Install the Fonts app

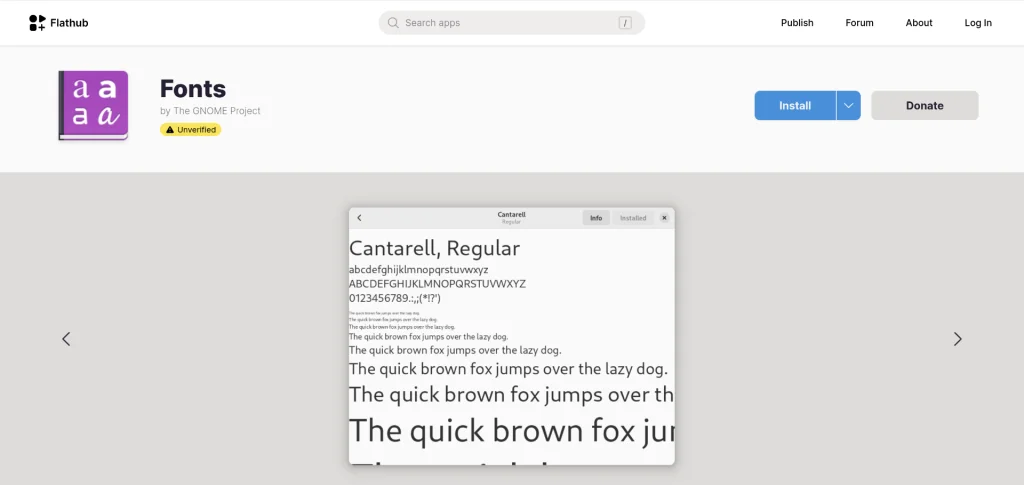point(795,106)
